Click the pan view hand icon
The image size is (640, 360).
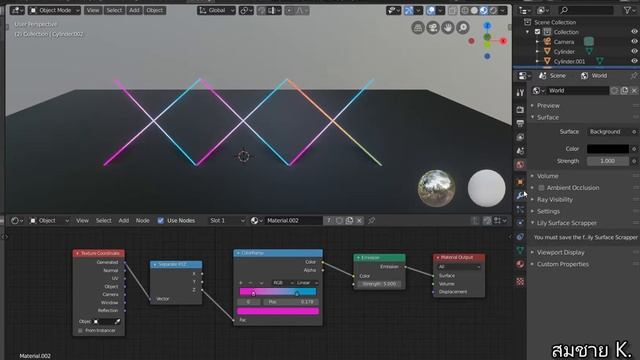448,28
